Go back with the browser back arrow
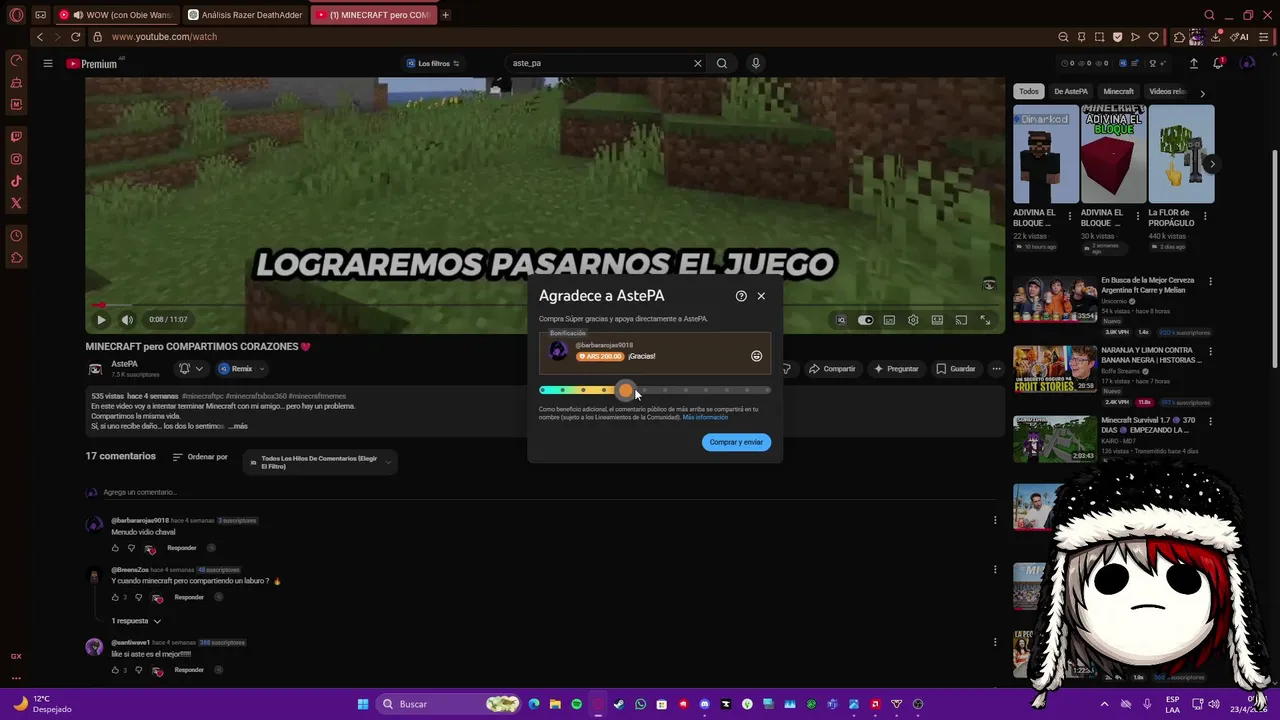Viewport: 1280px width, 720px height. click(40, 37)
